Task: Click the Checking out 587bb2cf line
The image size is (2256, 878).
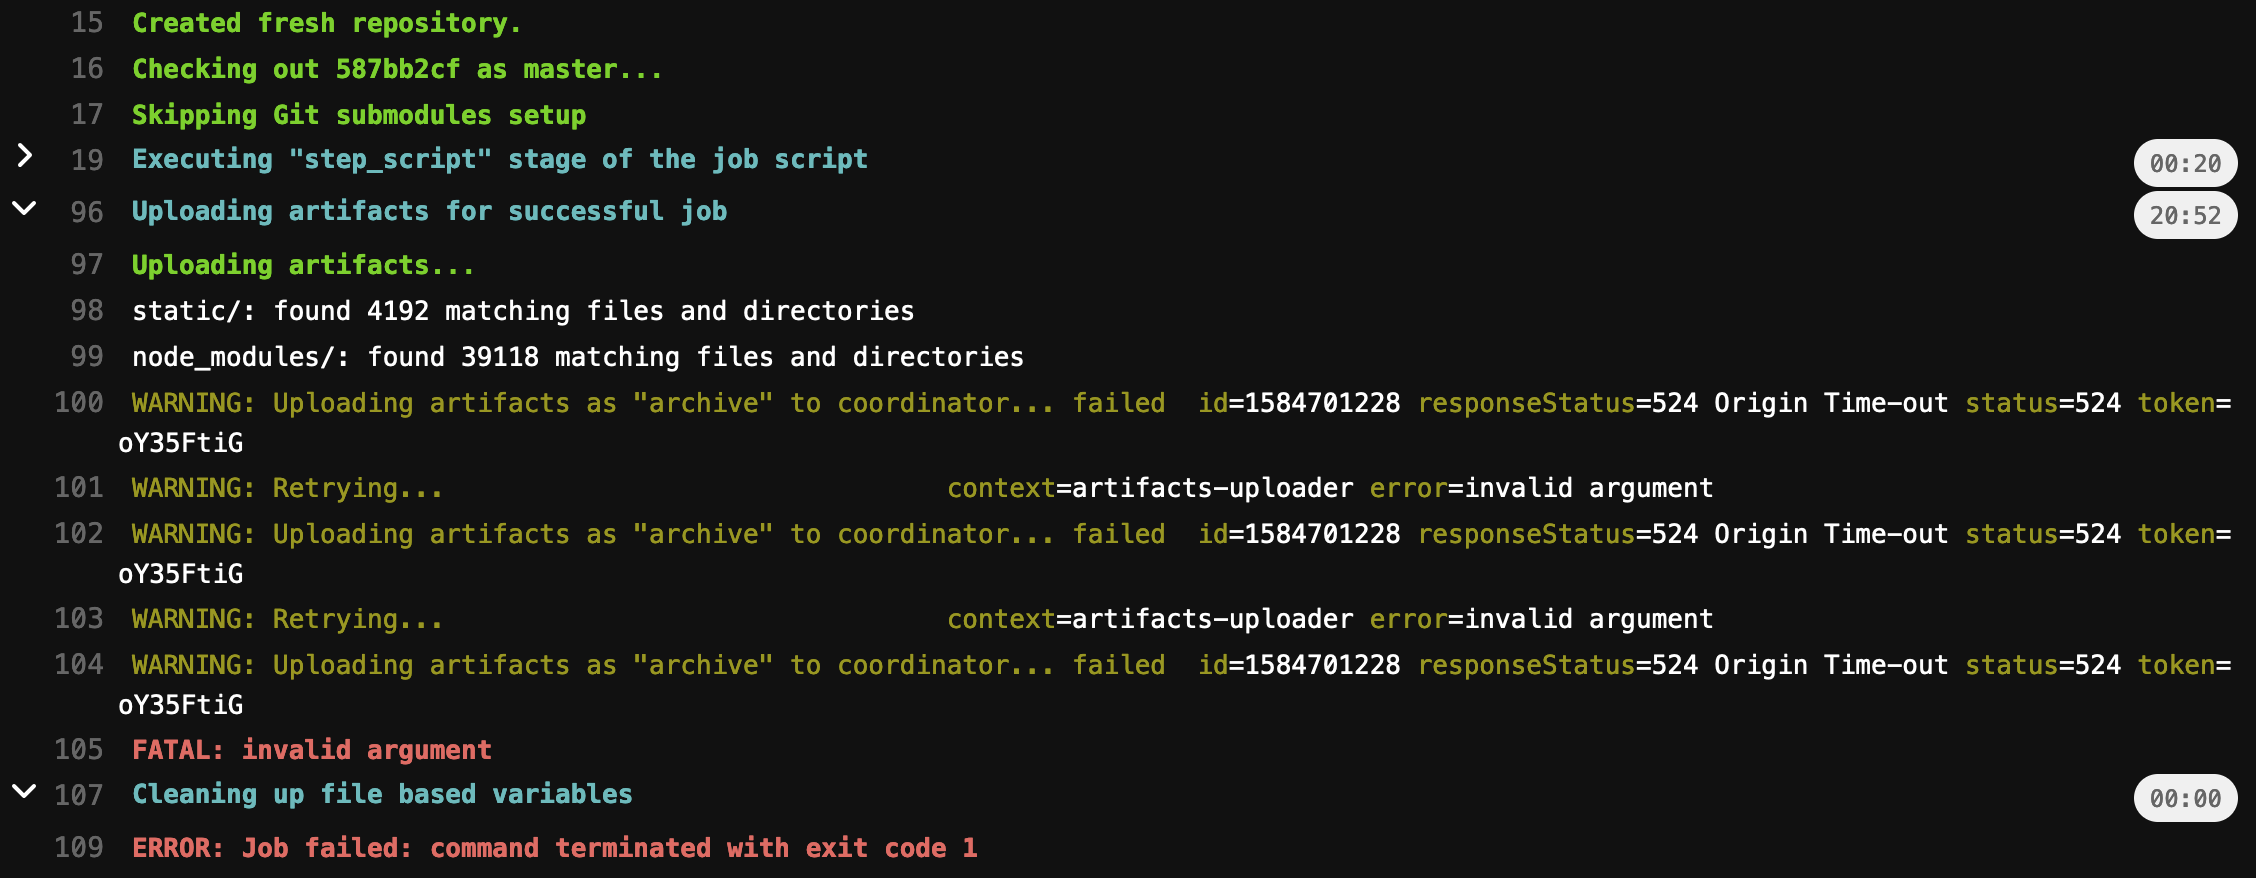Action: [x=397, y=69]
